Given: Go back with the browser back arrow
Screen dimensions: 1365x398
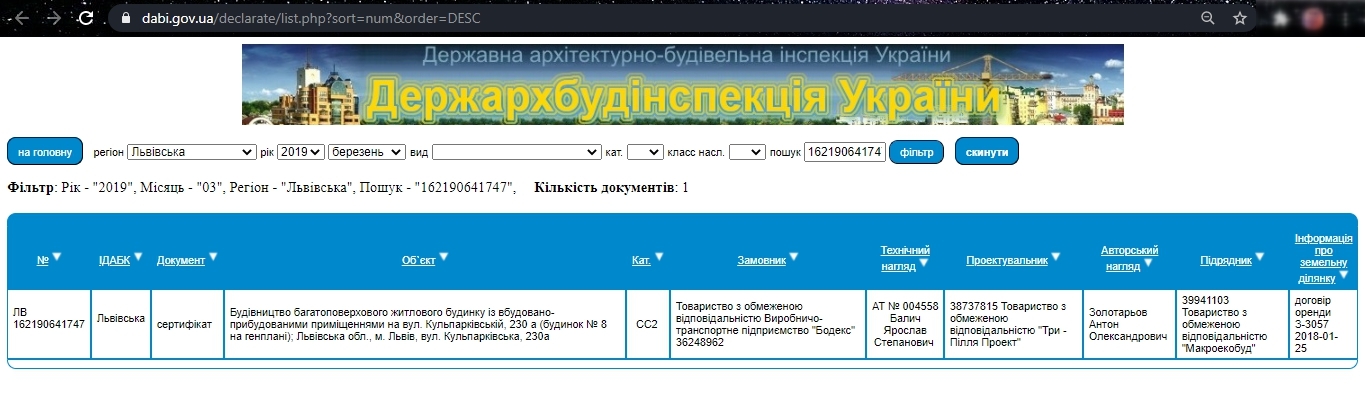Looking at the screenshot, I should point(21,18).
